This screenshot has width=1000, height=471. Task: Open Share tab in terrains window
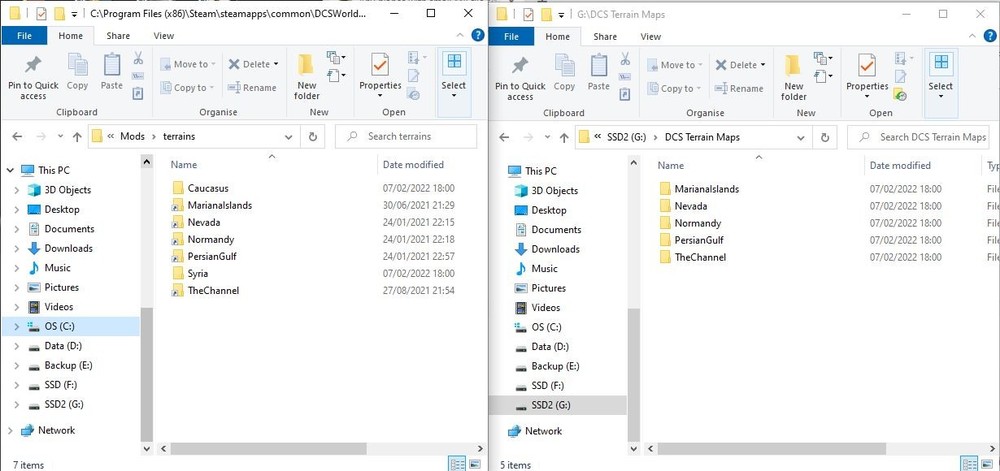[118, 36]
